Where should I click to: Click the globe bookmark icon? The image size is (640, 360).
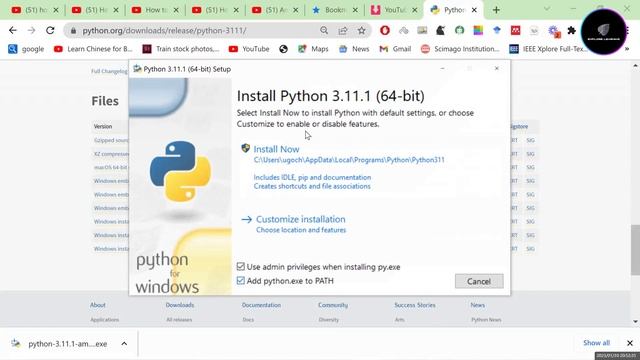[x=283, y=49]
